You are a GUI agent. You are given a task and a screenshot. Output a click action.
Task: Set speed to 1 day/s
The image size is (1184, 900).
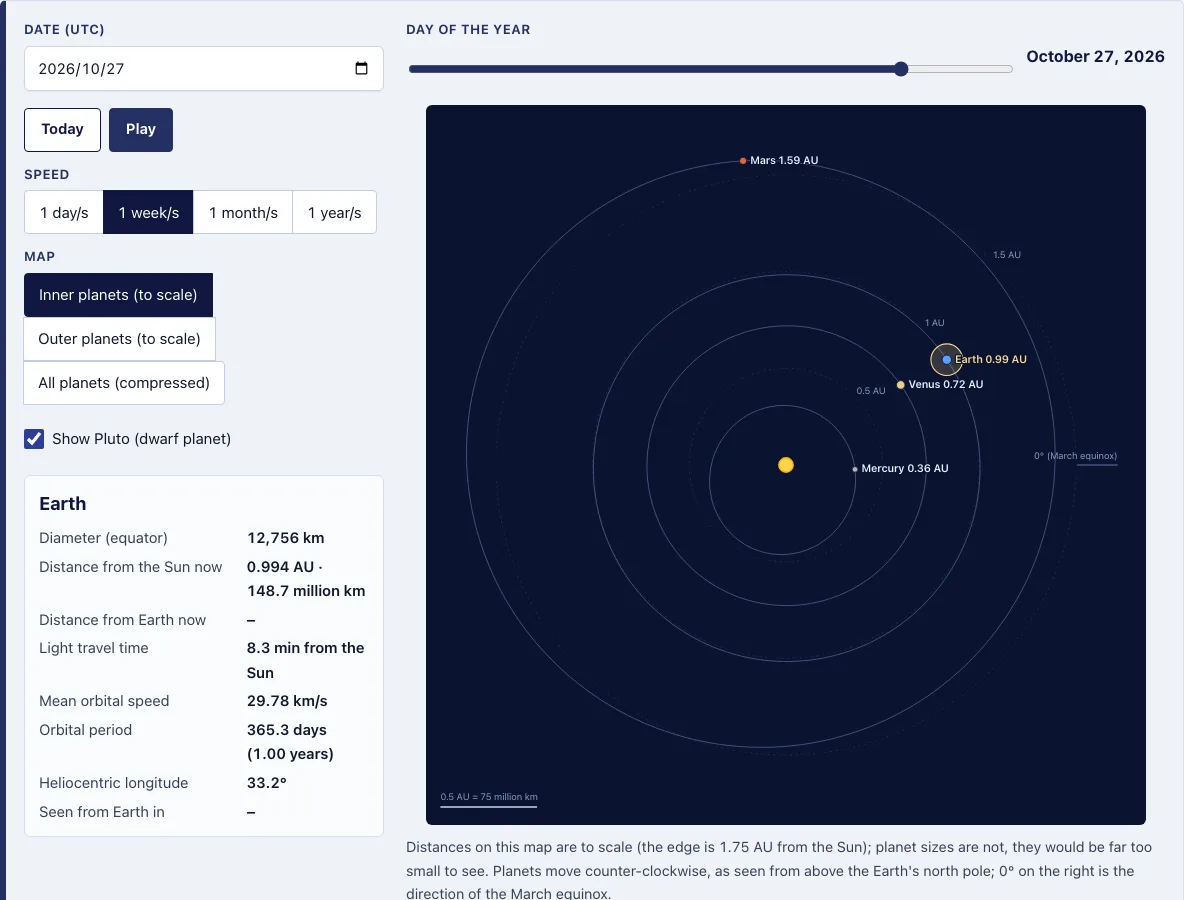coord(64,213)
